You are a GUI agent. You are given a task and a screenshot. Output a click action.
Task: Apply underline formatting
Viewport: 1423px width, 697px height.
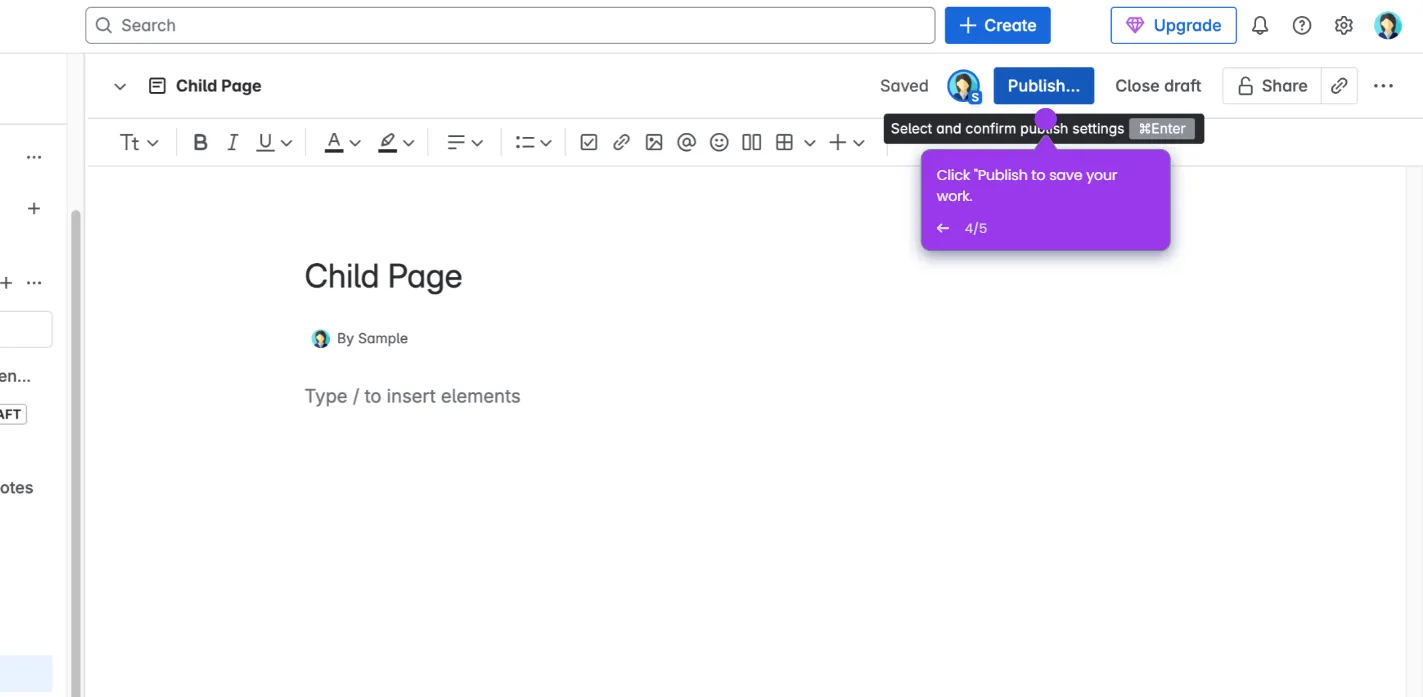coord(265,143)
